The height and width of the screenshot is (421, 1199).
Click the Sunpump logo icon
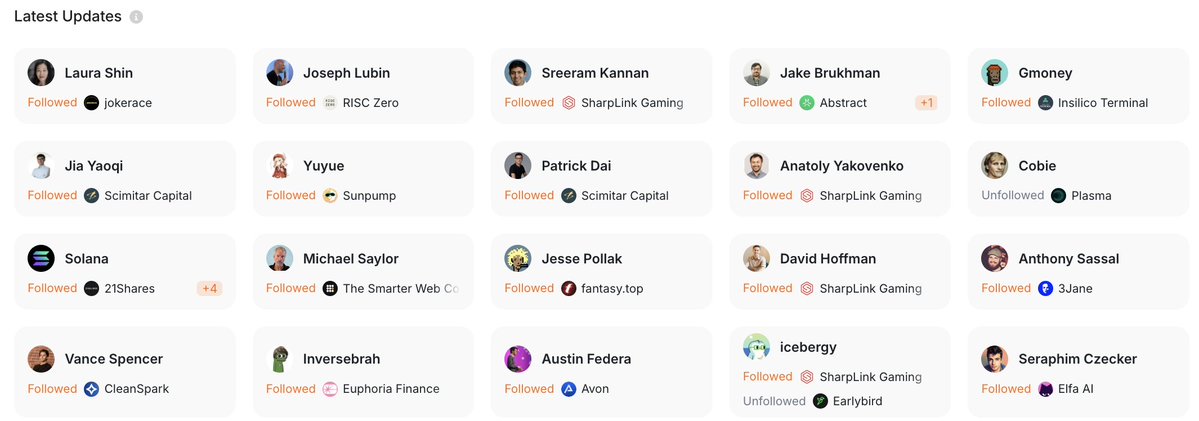pos(330,196)
